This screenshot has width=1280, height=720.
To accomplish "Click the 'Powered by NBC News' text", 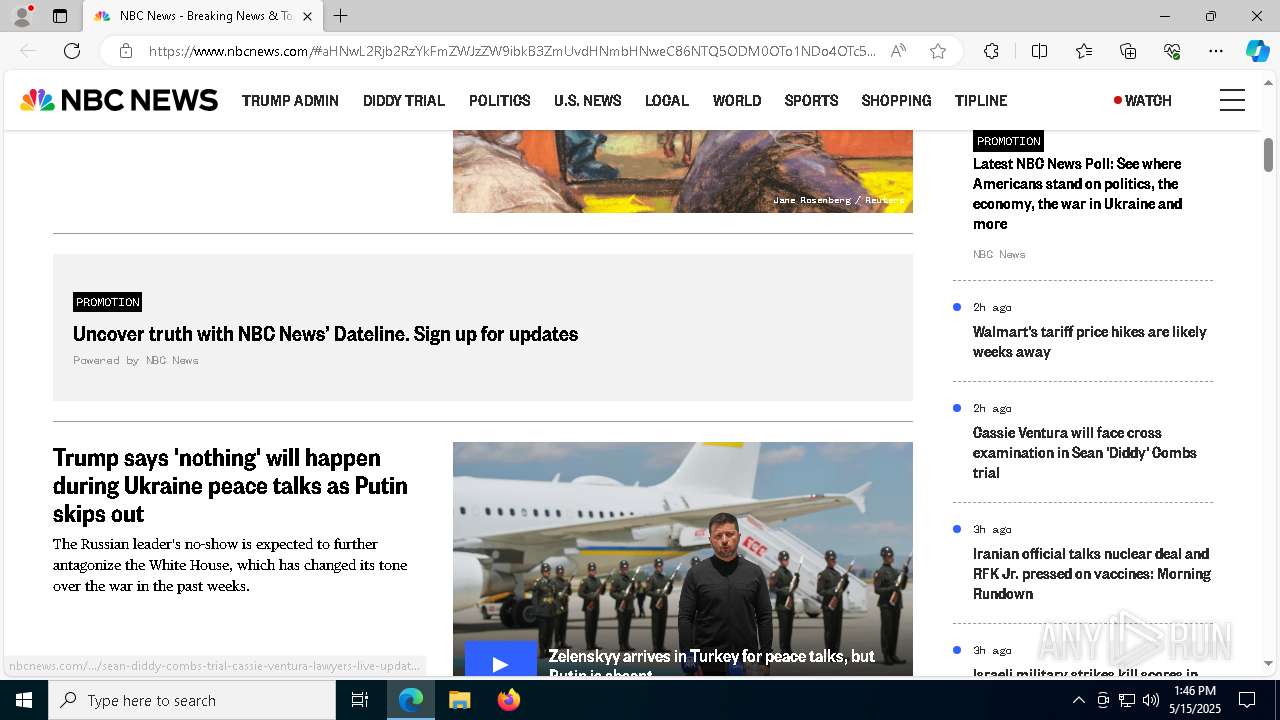I will [x=136, y=360].
